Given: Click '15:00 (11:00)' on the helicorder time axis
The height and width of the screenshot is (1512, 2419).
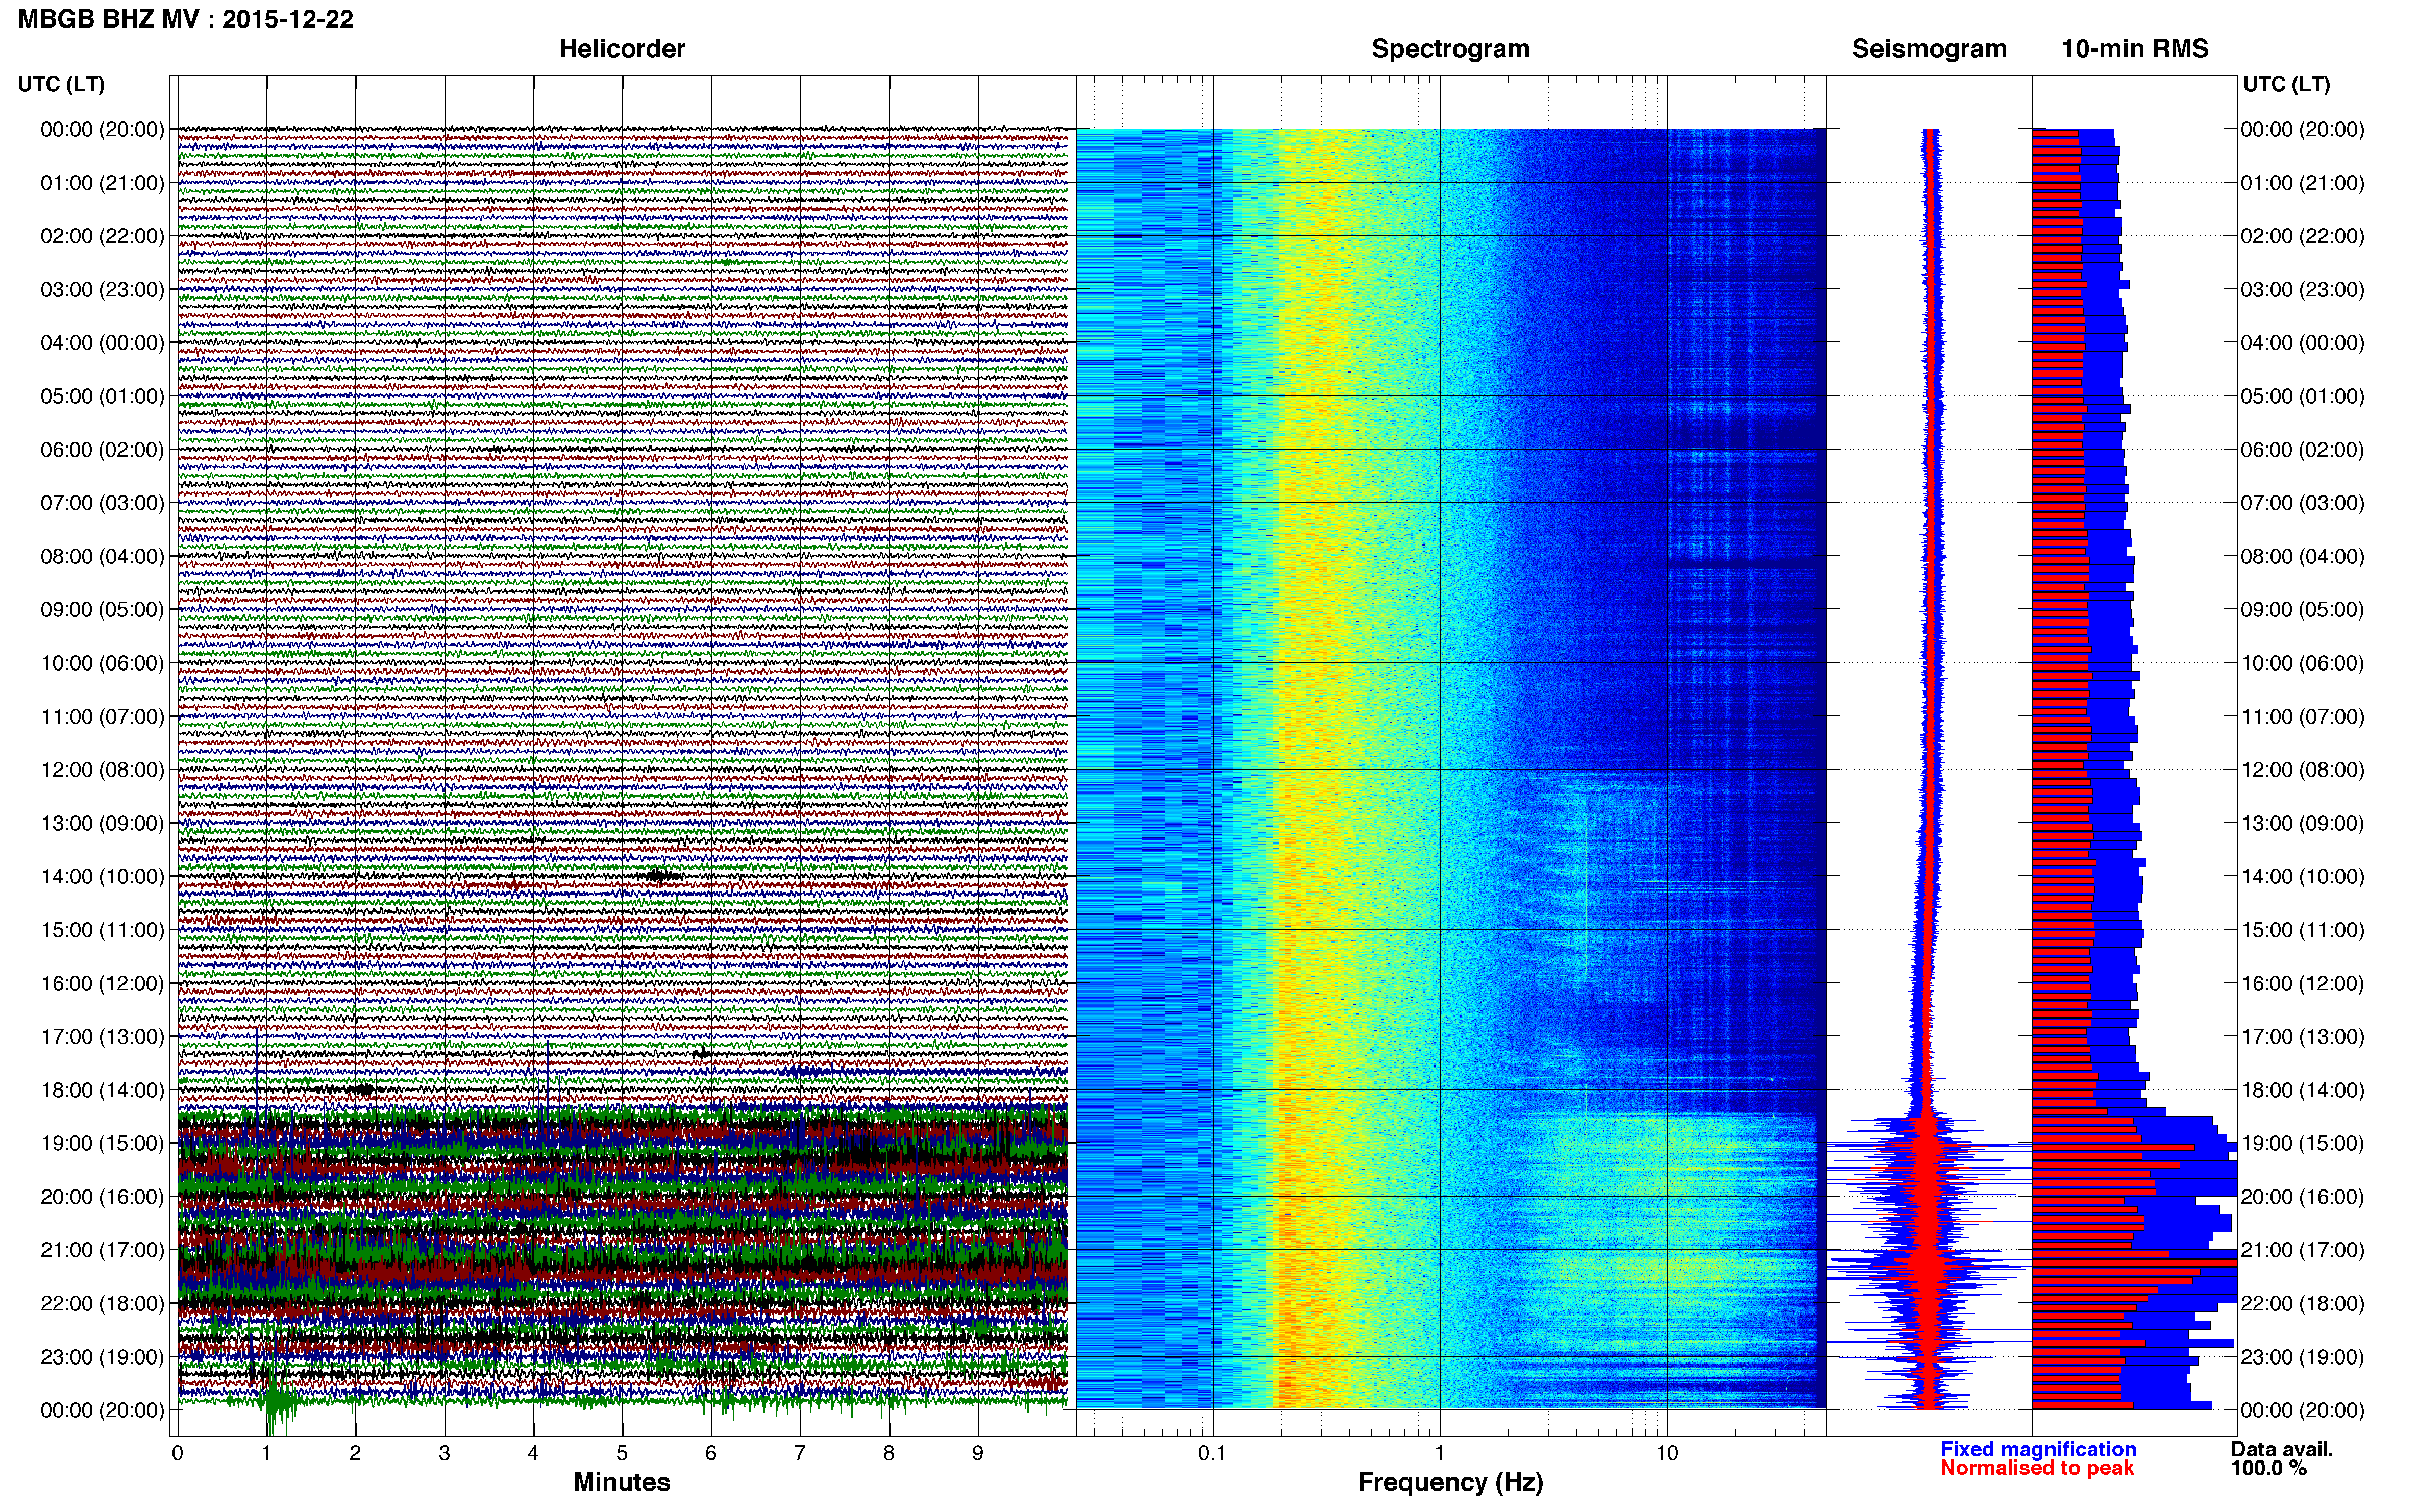Looking at the screenshot, I should click(x=102, y=930).
